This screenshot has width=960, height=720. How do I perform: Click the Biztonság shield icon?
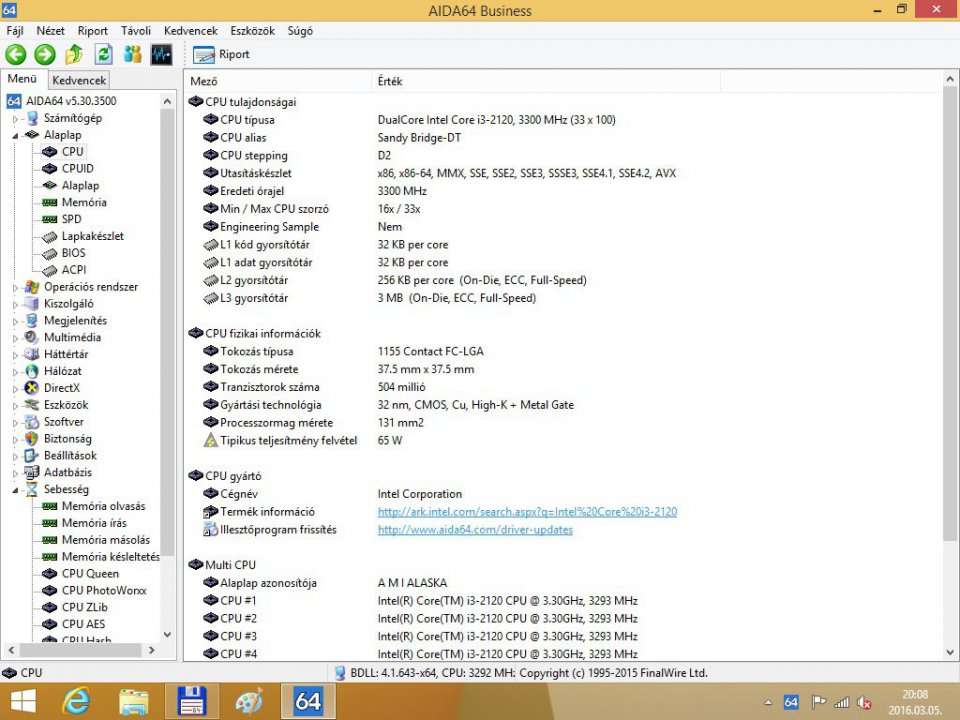pos(31,439)
